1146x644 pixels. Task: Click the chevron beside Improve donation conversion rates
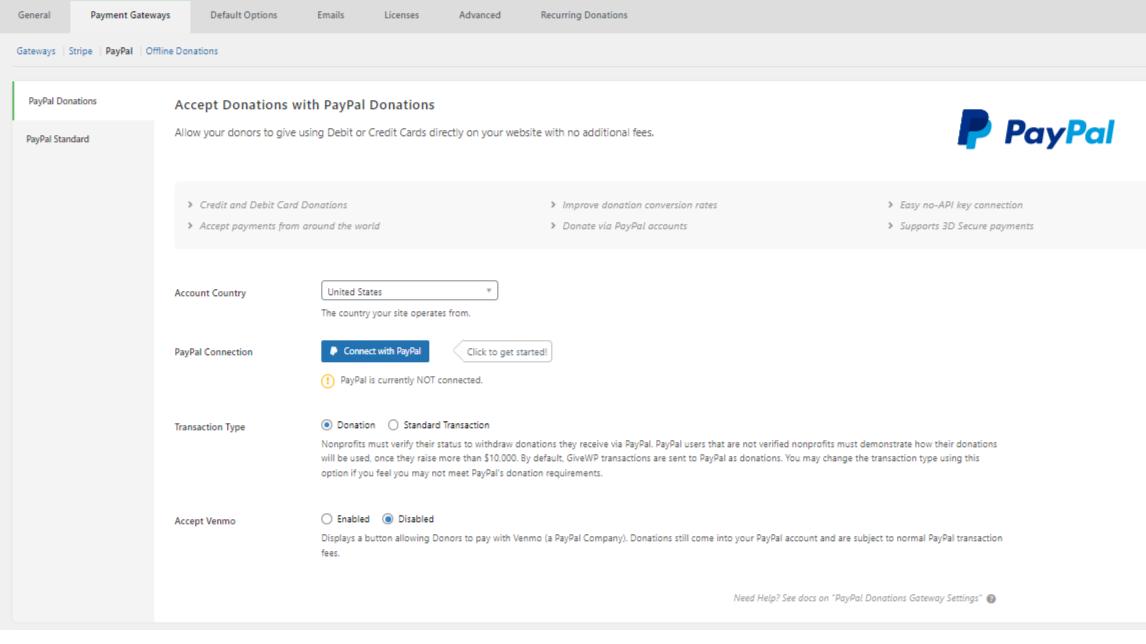(553, 205)
